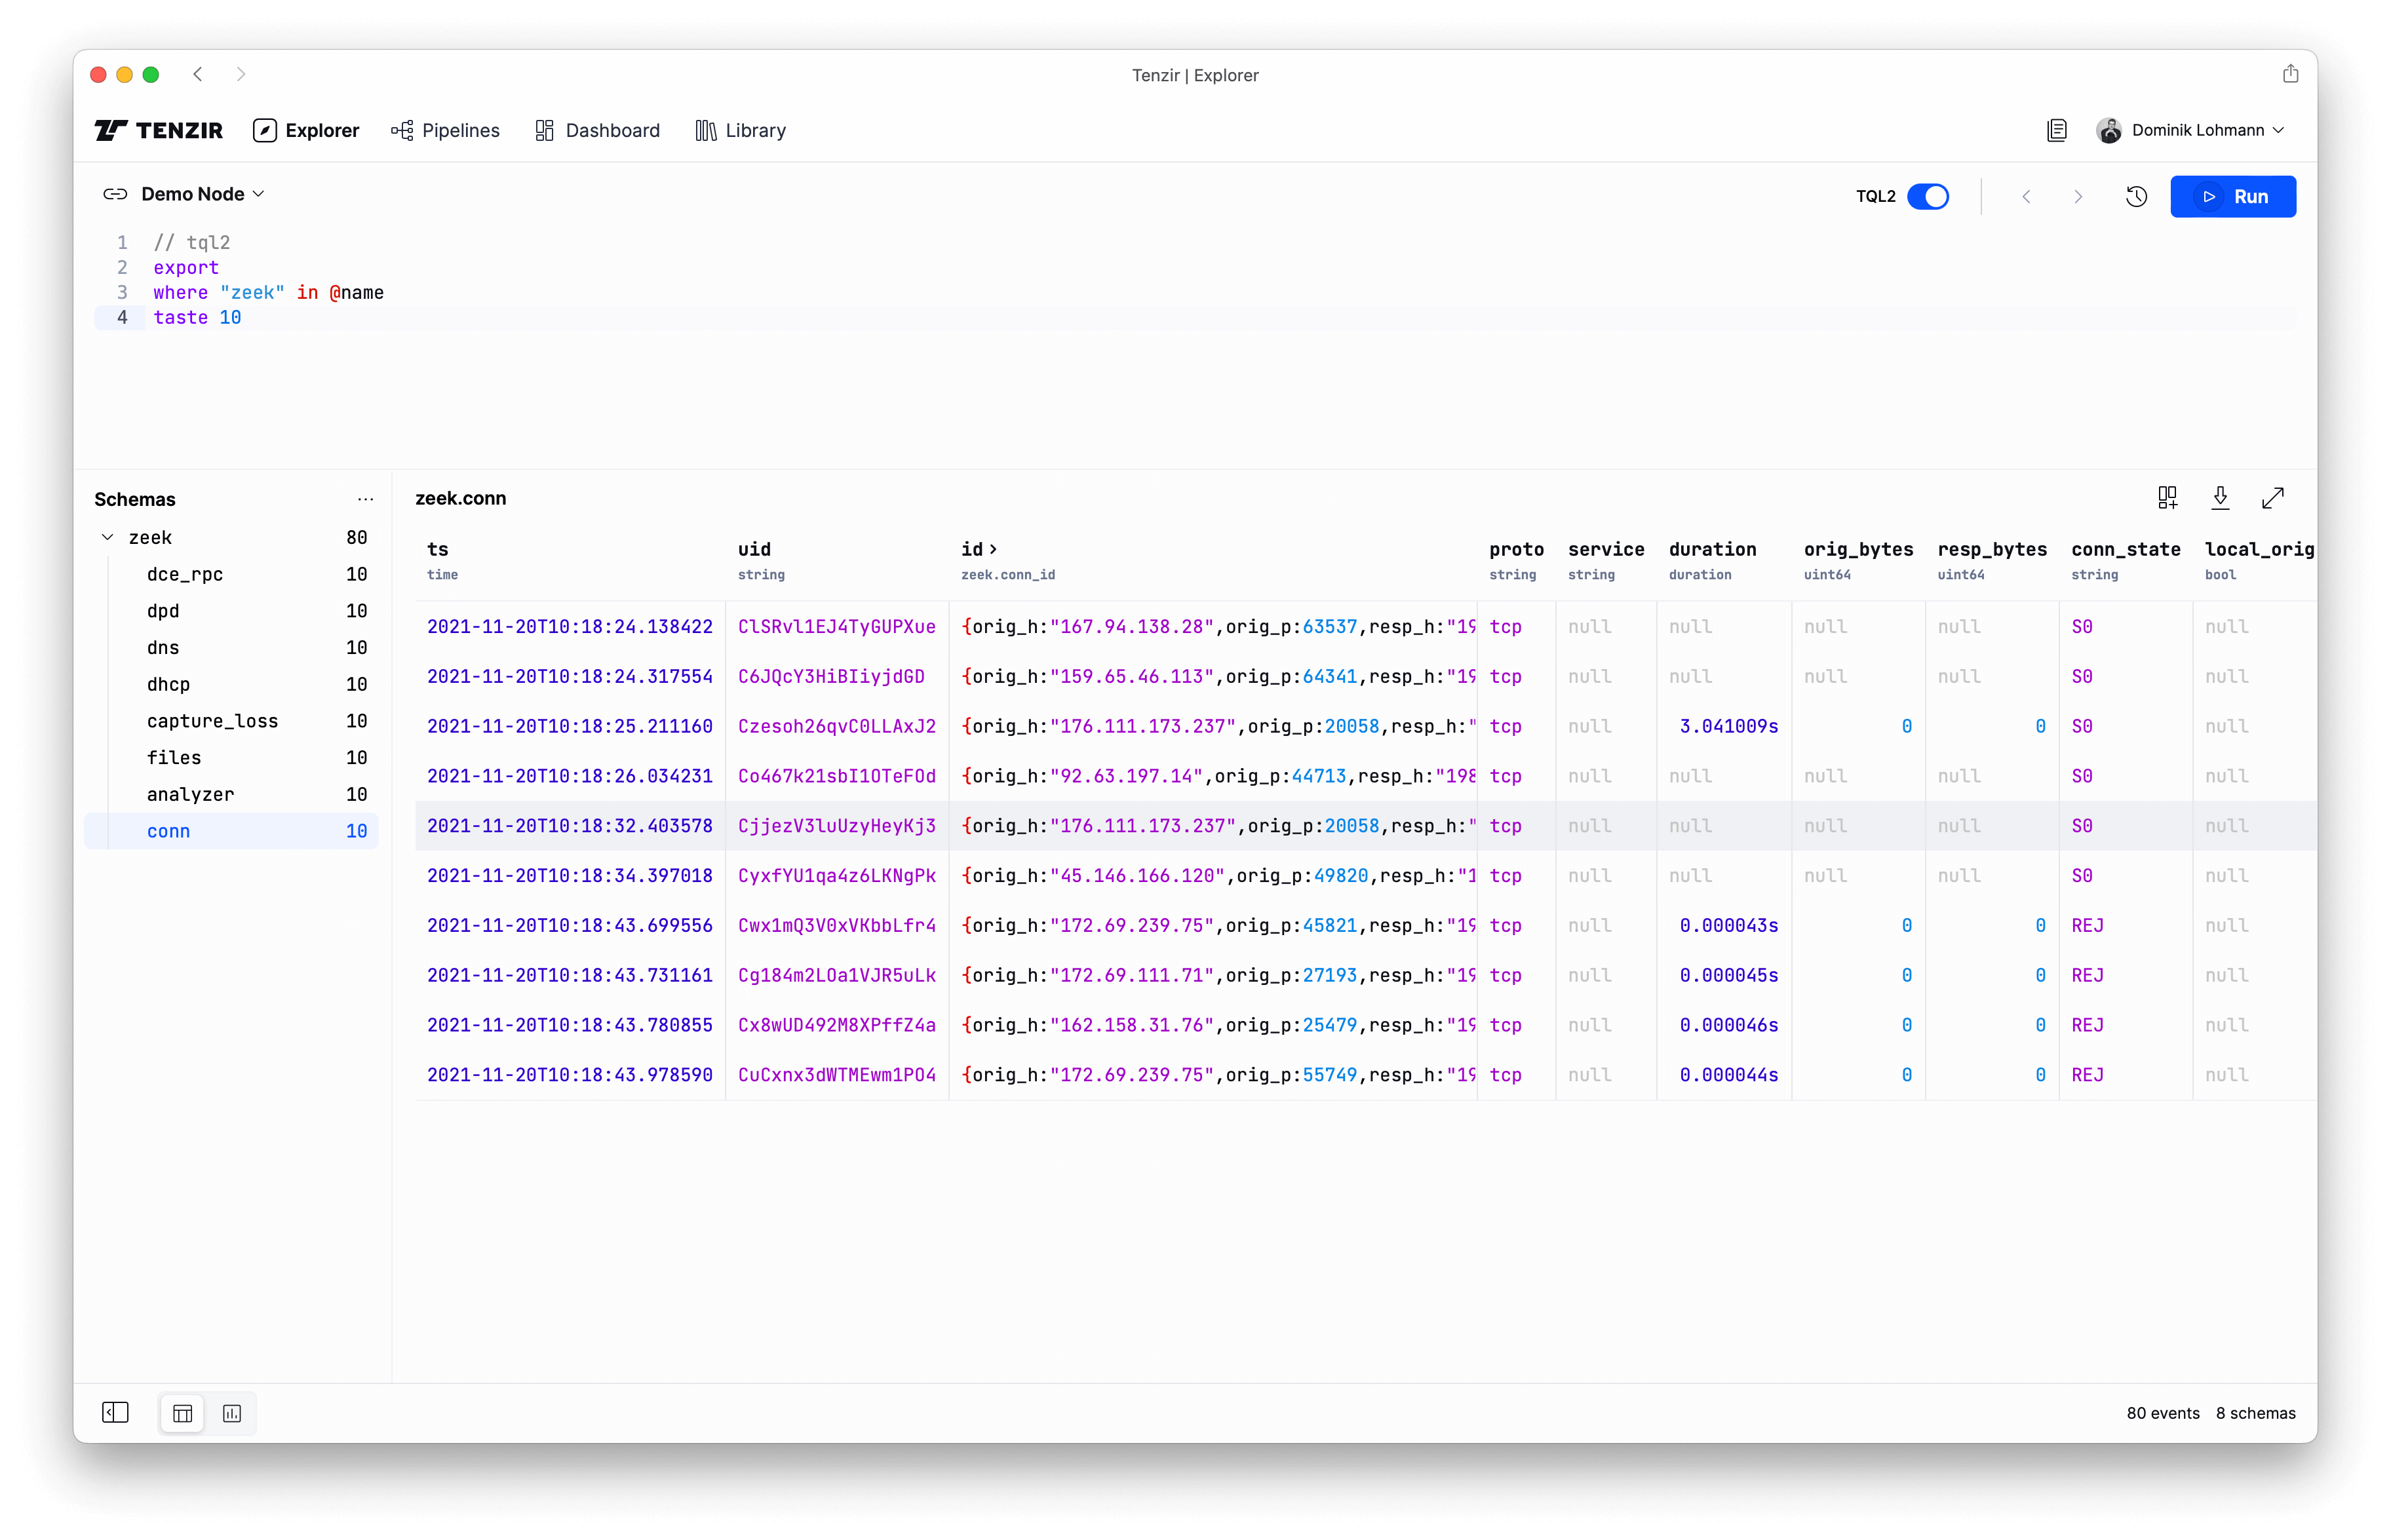Click the Tenzir logo
2391x1540 pixels.
tap(158, 130)
